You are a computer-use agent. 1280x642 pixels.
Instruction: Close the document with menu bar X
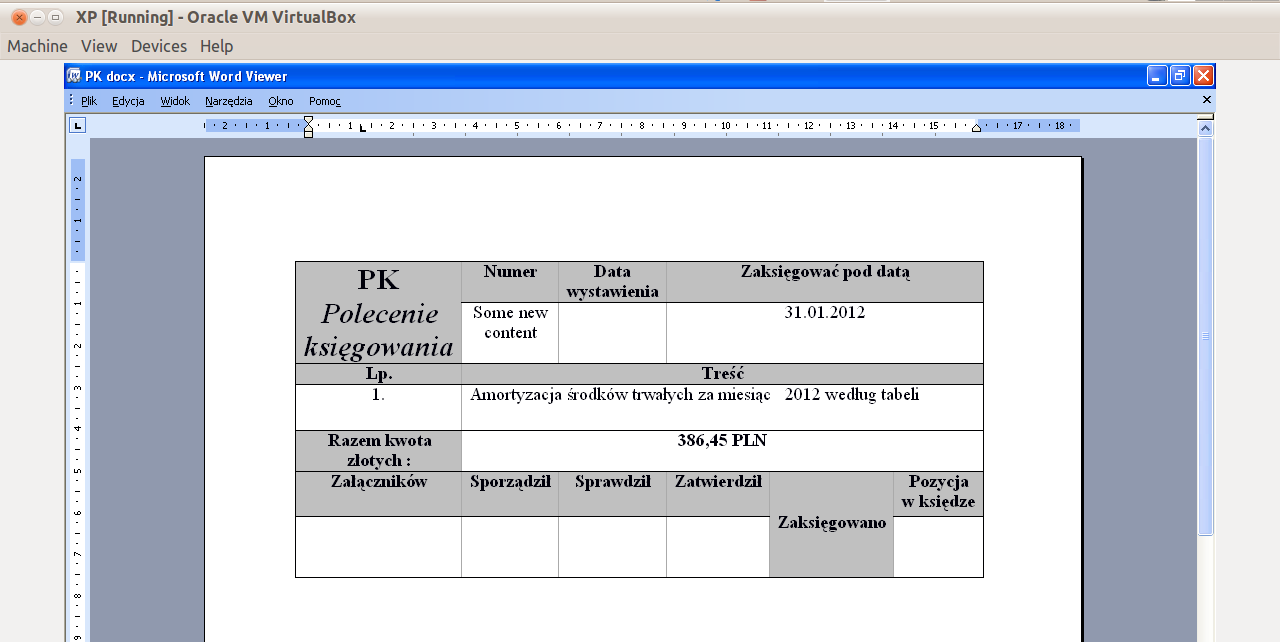click(1206, 100)
